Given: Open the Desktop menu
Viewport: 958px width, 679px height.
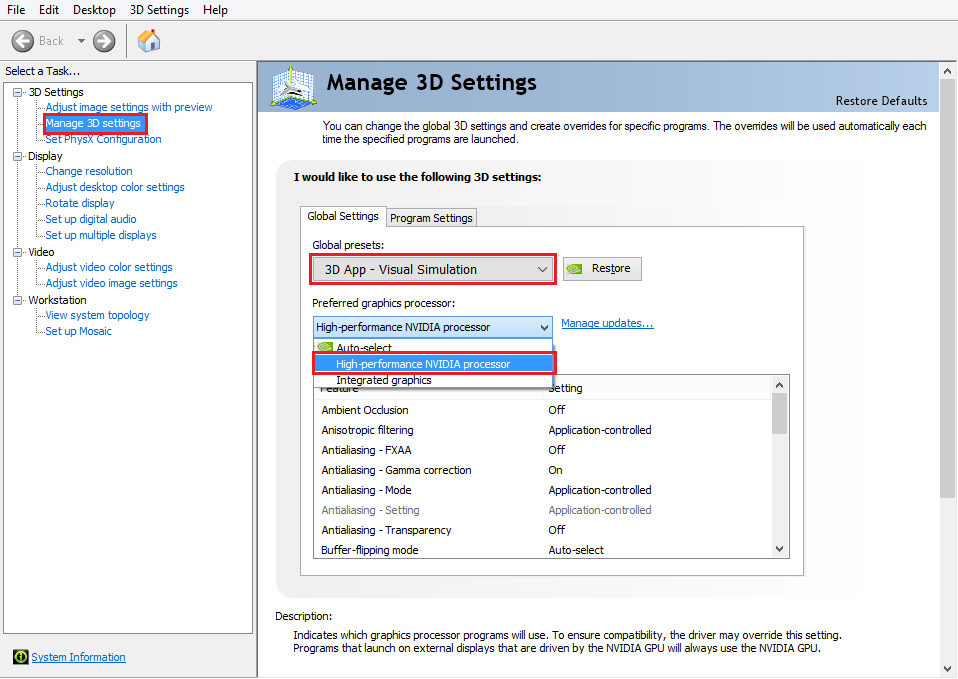Looking at the screenshot, I should coord(94,10).
